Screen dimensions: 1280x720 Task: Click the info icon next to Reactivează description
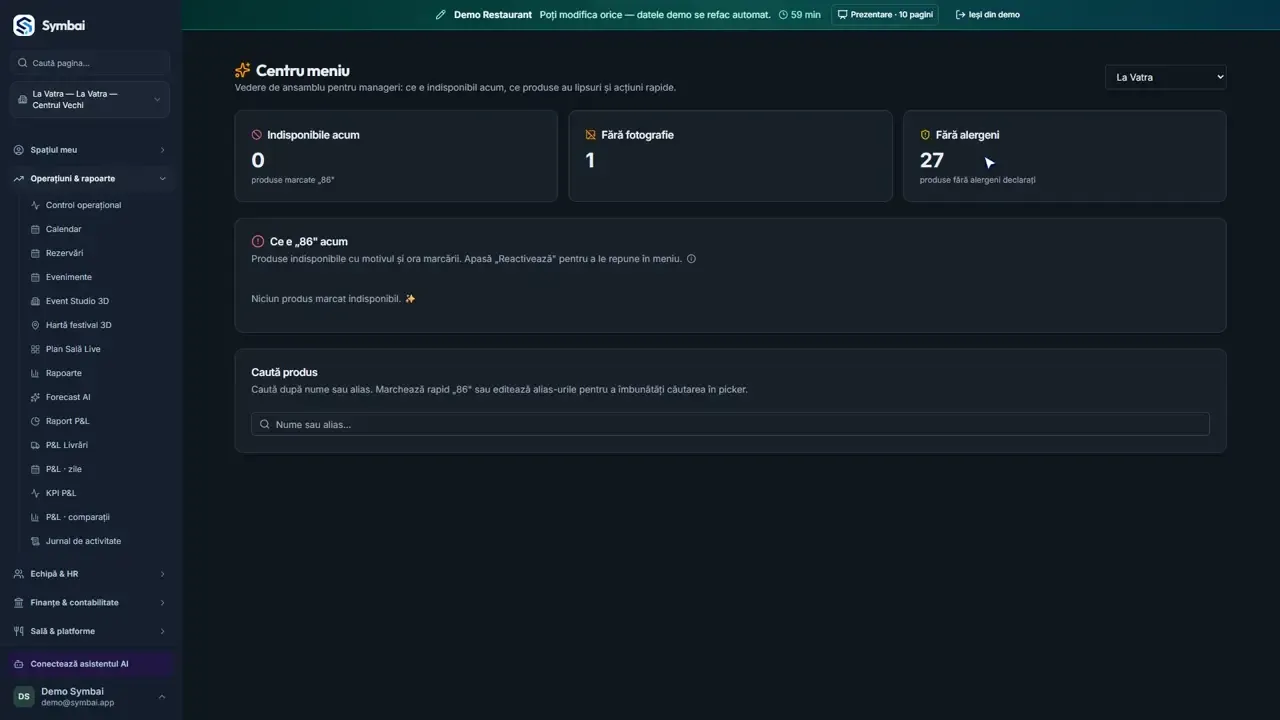(691, 259)
